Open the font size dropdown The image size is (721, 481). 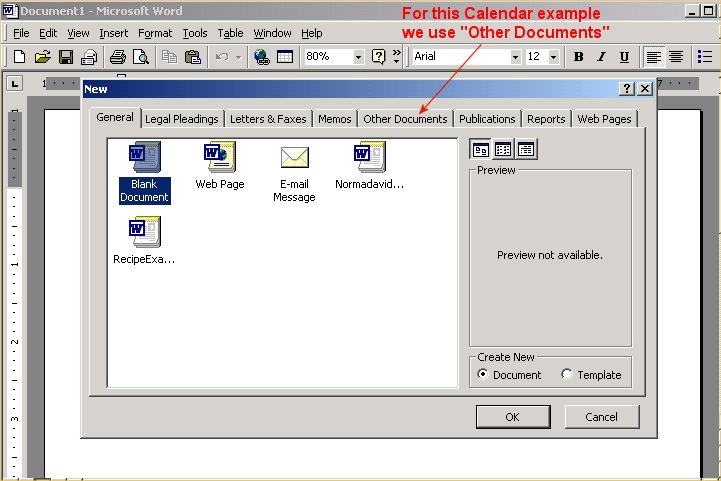pyautogui.click(x=555, y=57)
